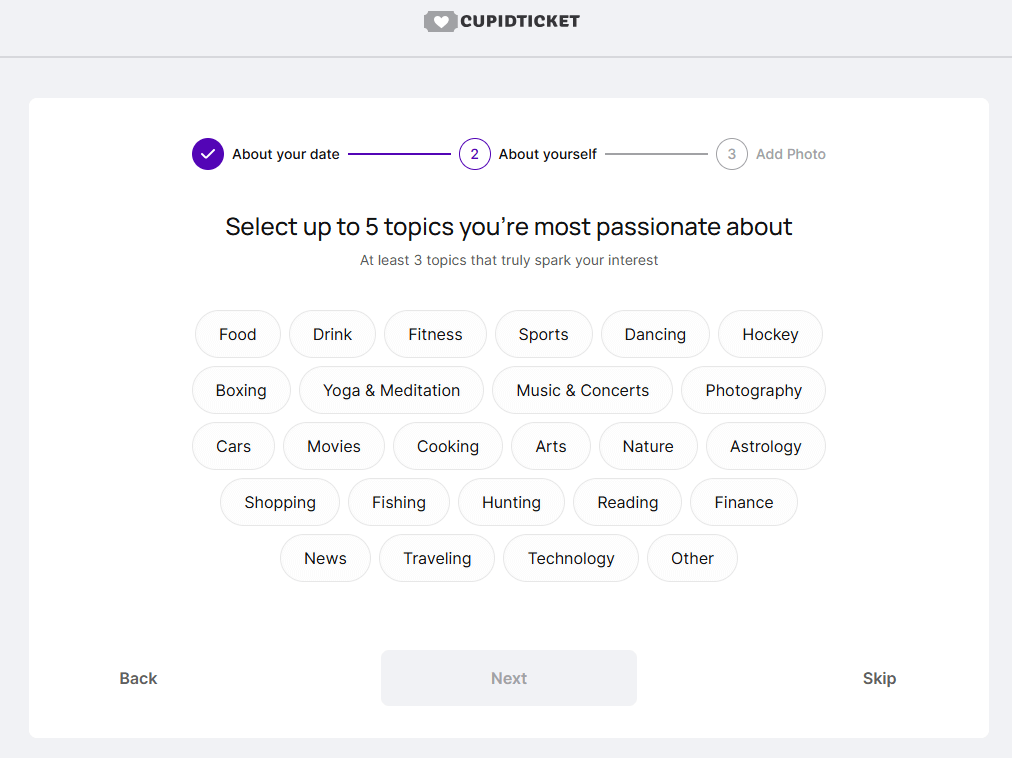Click step 3 Add Photo circle

point(732,154)
